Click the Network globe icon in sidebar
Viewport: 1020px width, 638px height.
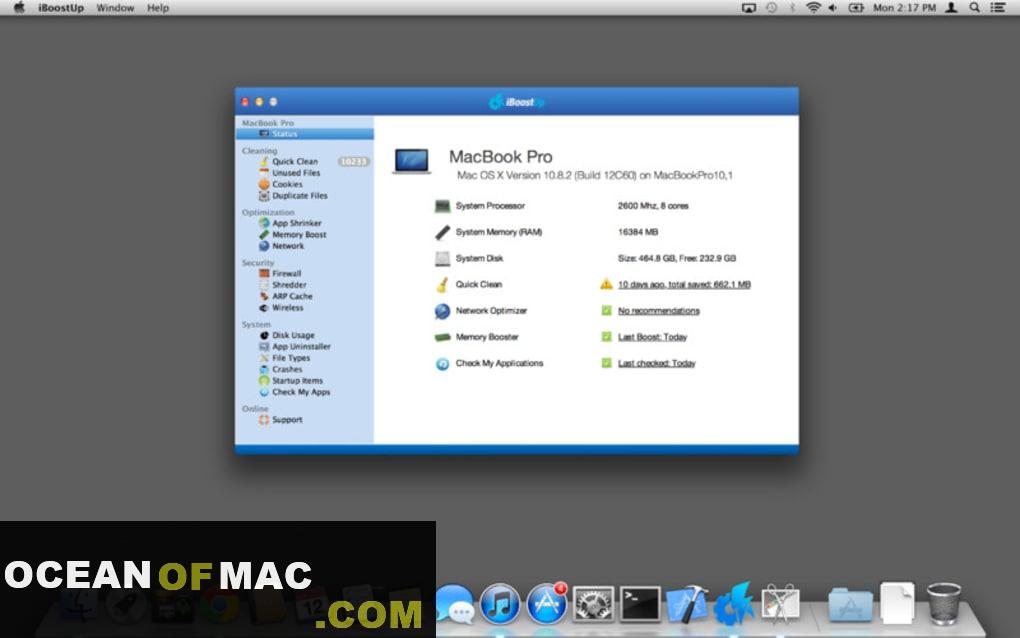pyautogui.click(x=264, y=246)
